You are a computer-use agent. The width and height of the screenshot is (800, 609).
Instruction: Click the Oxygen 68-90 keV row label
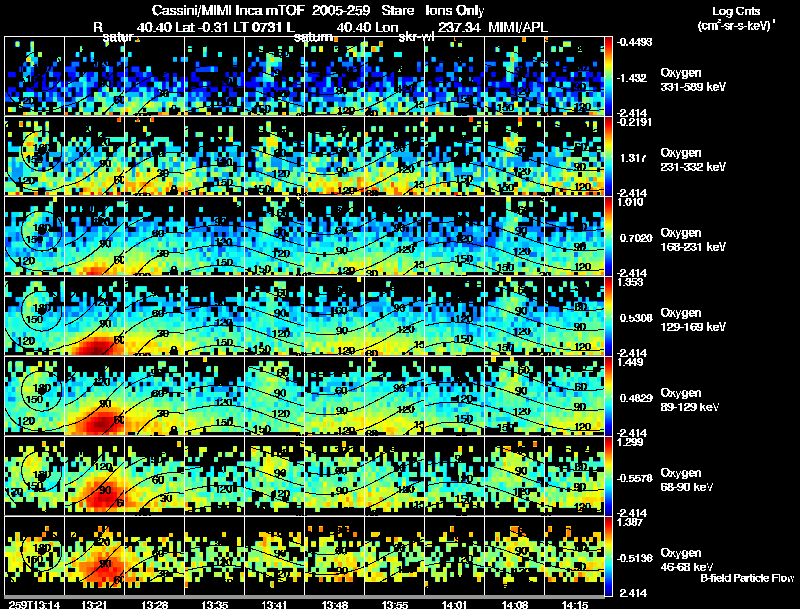point(687,480)
